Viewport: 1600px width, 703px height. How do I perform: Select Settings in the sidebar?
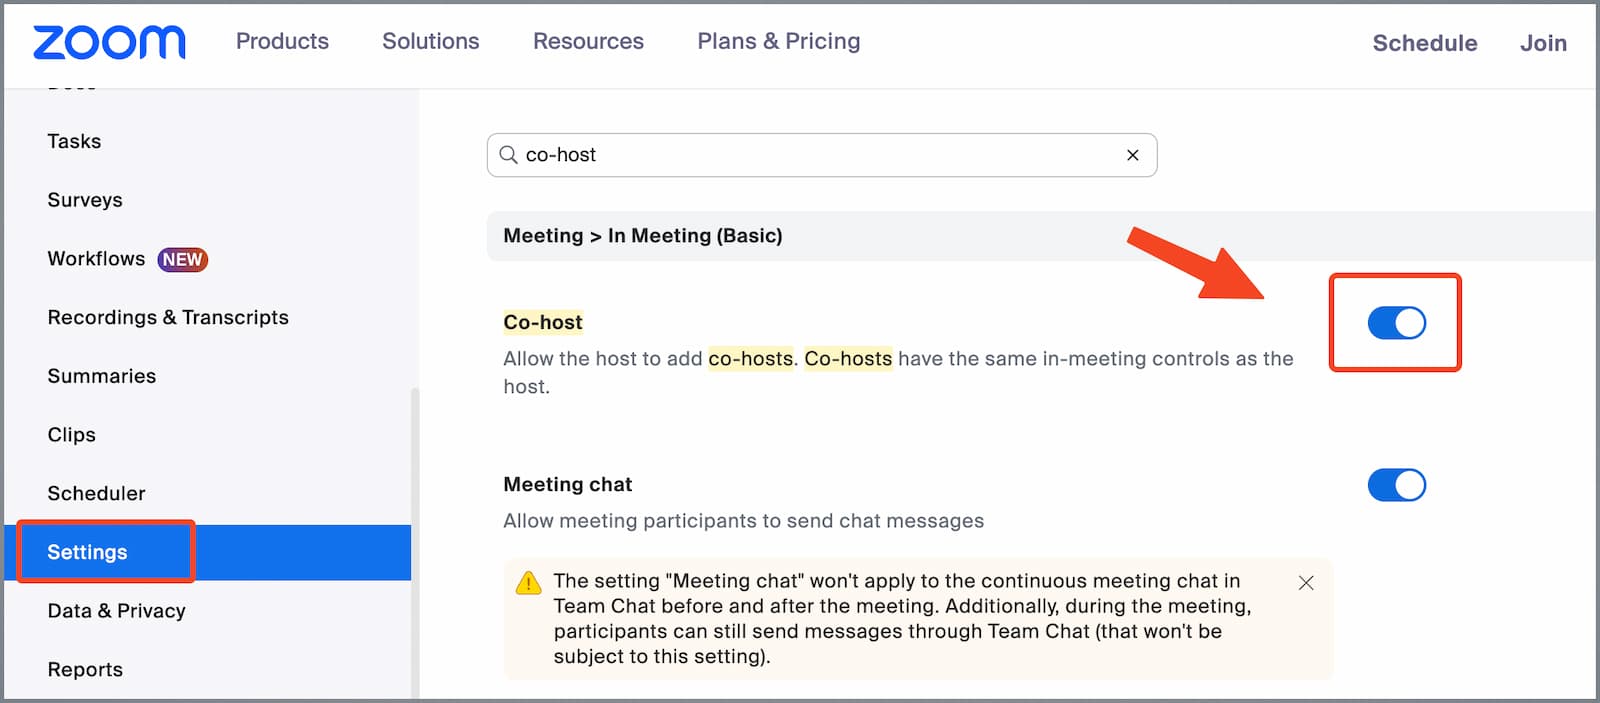88,552
